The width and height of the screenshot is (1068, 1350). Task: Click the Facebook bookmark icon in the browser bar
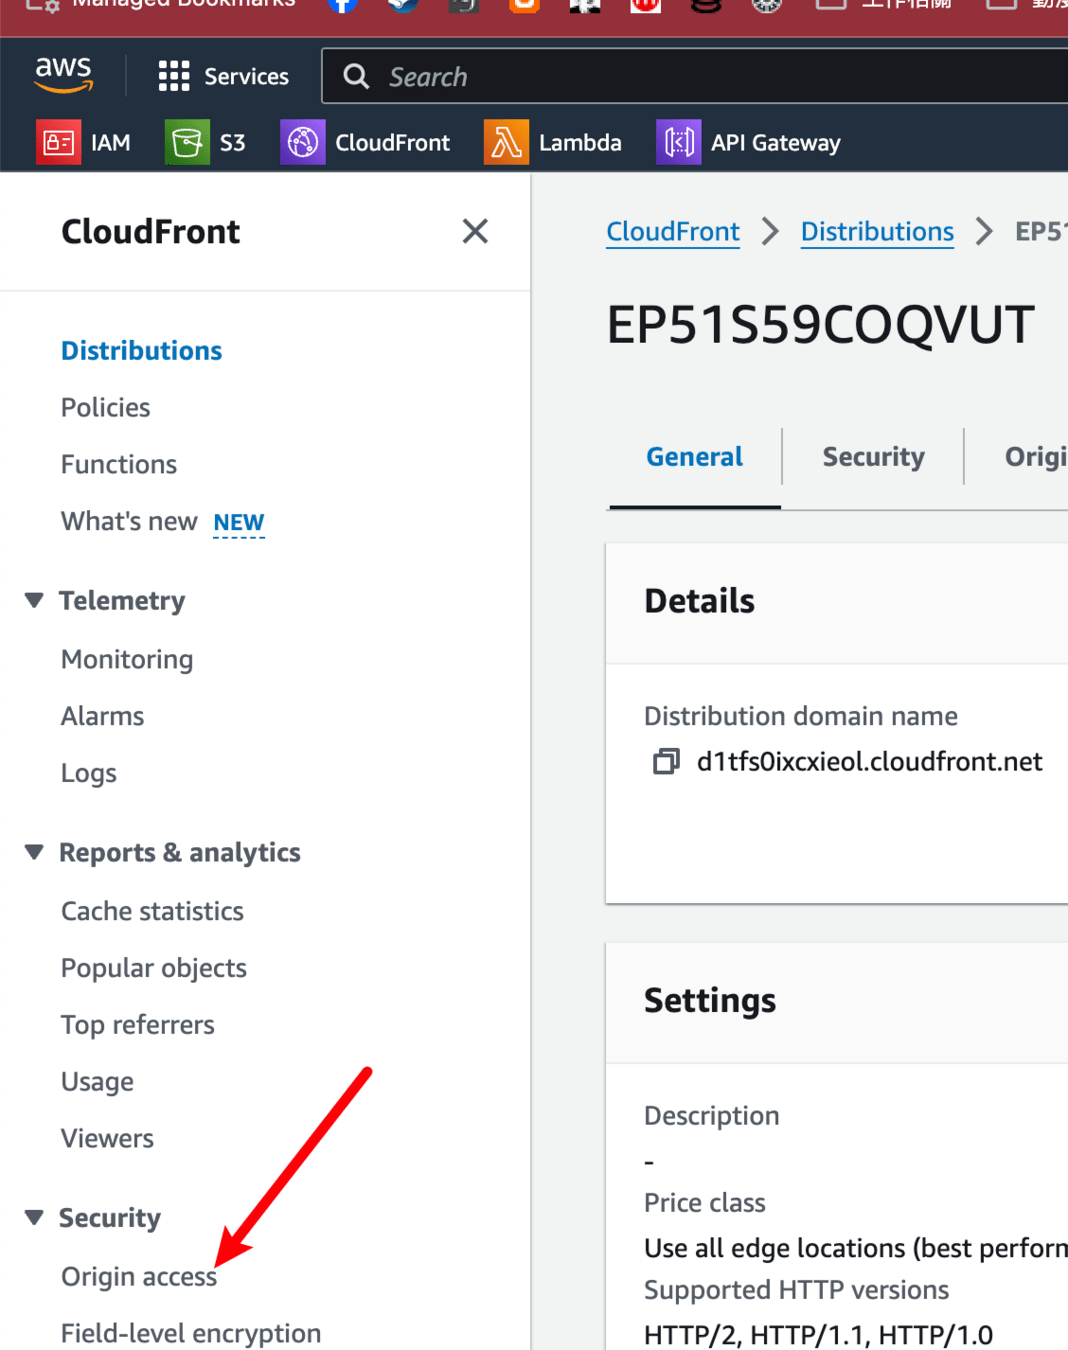[x=341, y=5]
